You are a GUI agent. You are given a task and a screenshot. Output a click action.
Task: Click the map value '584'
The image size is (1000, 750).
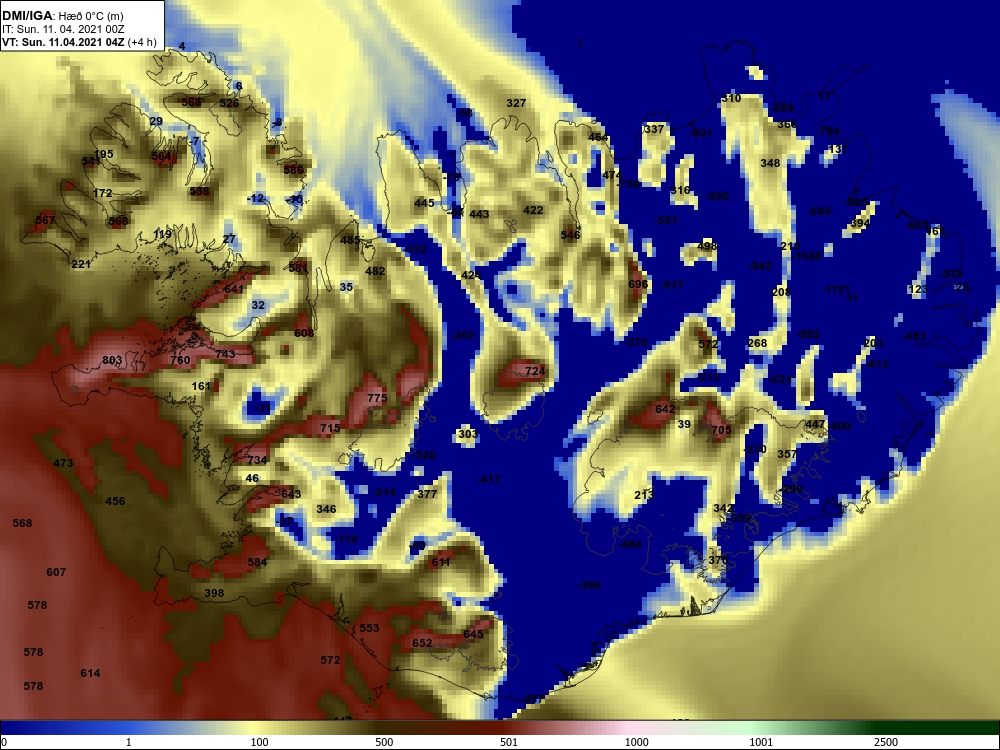click(258, 562)
